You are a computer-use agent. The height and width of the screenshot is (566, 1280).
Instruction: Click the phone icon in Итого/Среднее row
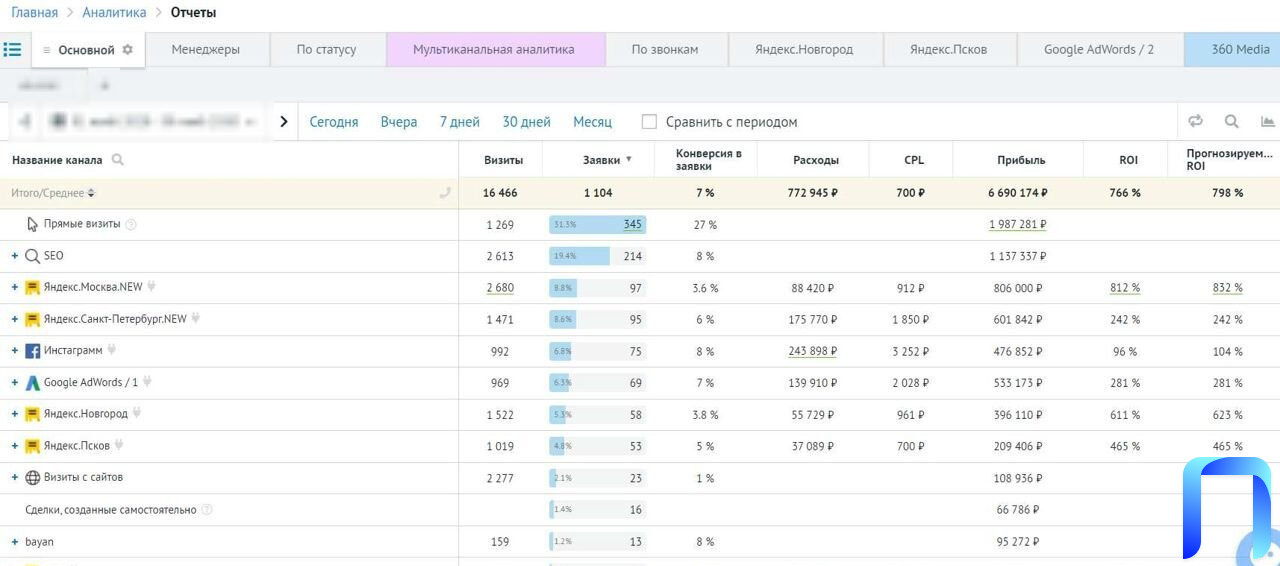click(445, 193)
